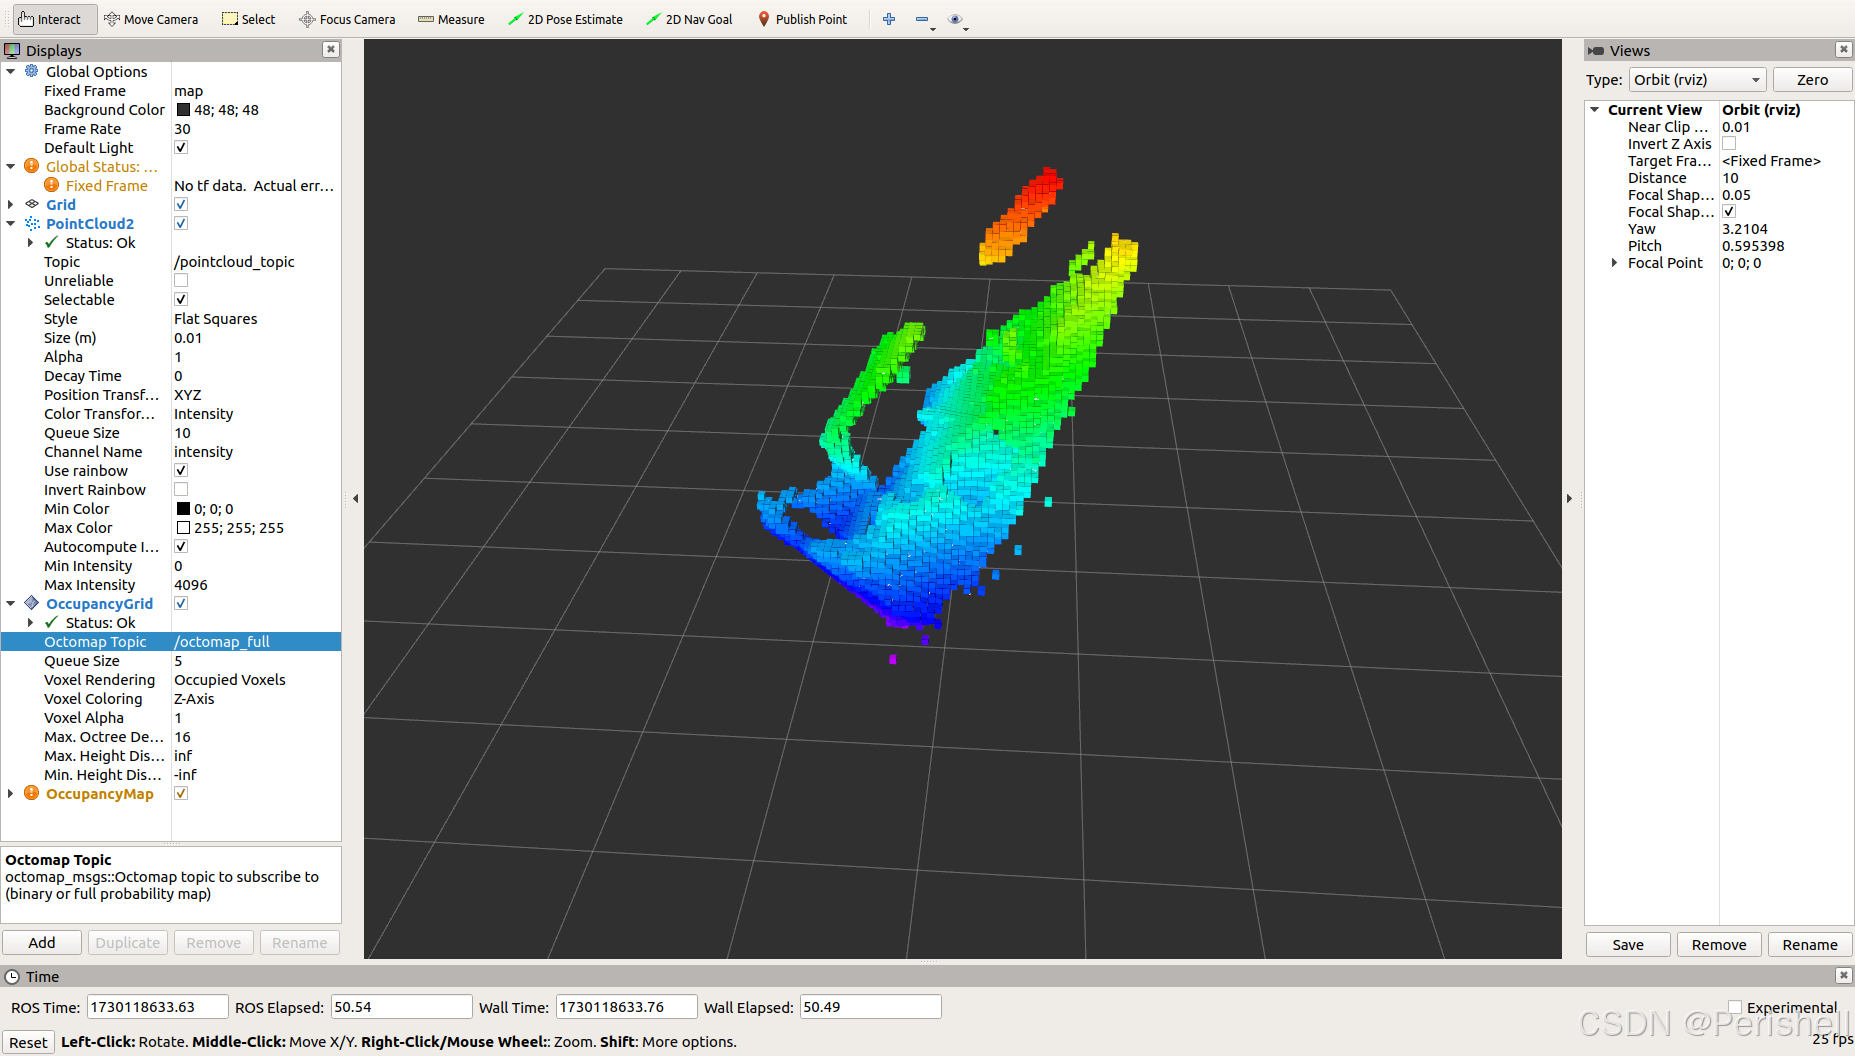Collapse the PointCloud2 display properties

[11, 223]
